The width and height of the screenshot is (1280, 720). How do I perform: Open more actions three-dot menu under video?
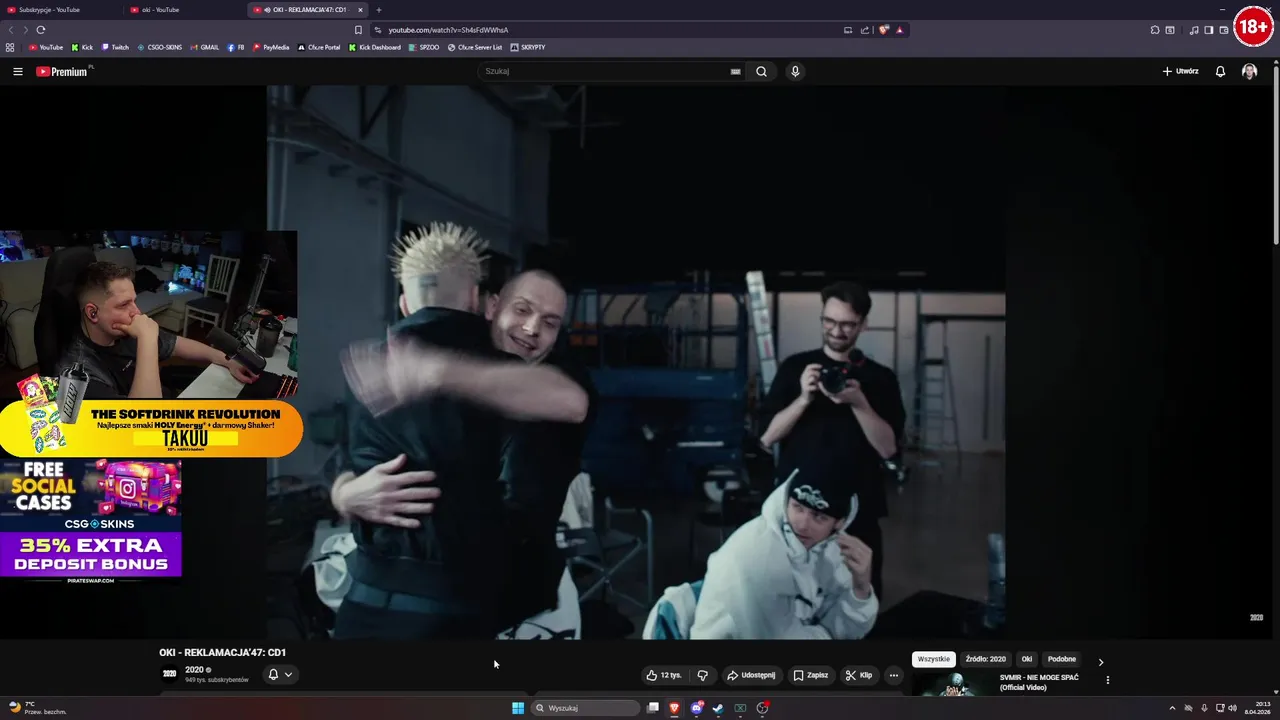click(x=893, y=675)
